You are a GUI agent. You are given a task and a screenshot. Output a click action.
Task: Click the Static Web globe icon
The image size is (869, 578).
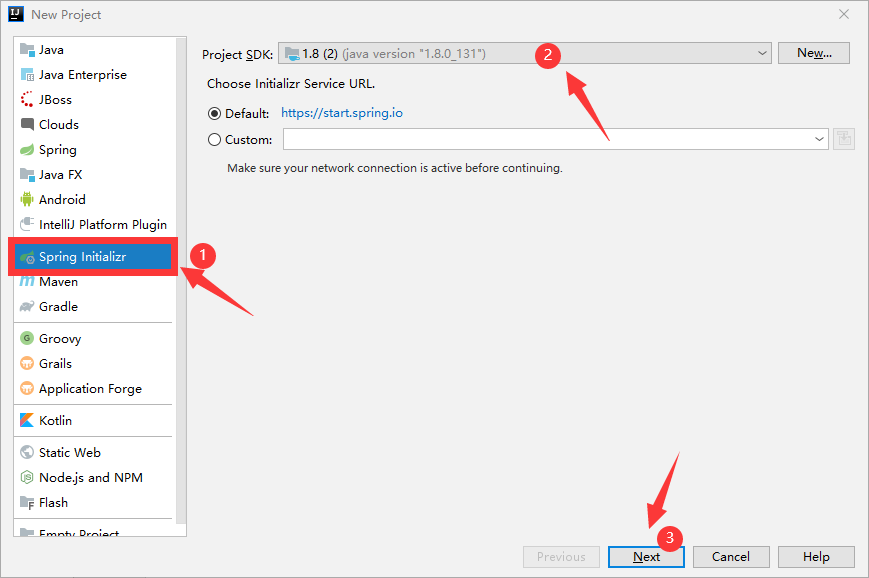[x=27, y=452]
